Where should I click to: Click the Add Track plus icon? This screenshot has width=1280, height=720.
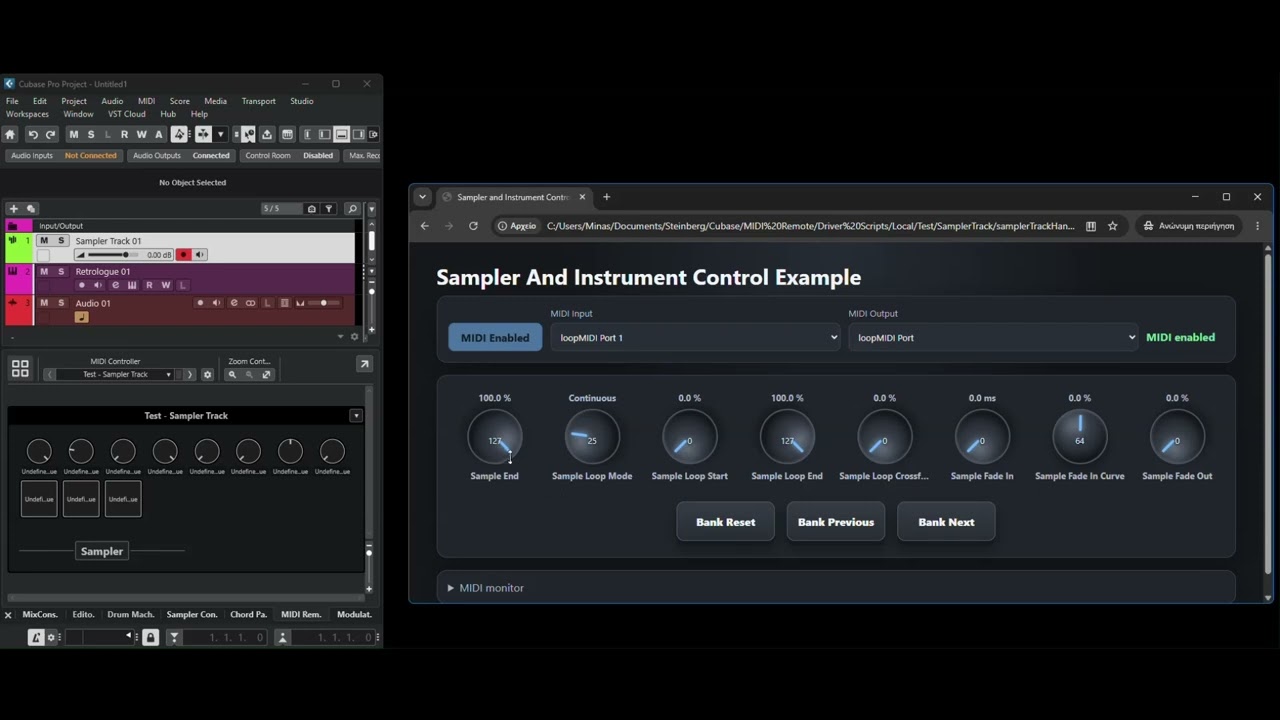pyautogui.click(x=14, y=209)
